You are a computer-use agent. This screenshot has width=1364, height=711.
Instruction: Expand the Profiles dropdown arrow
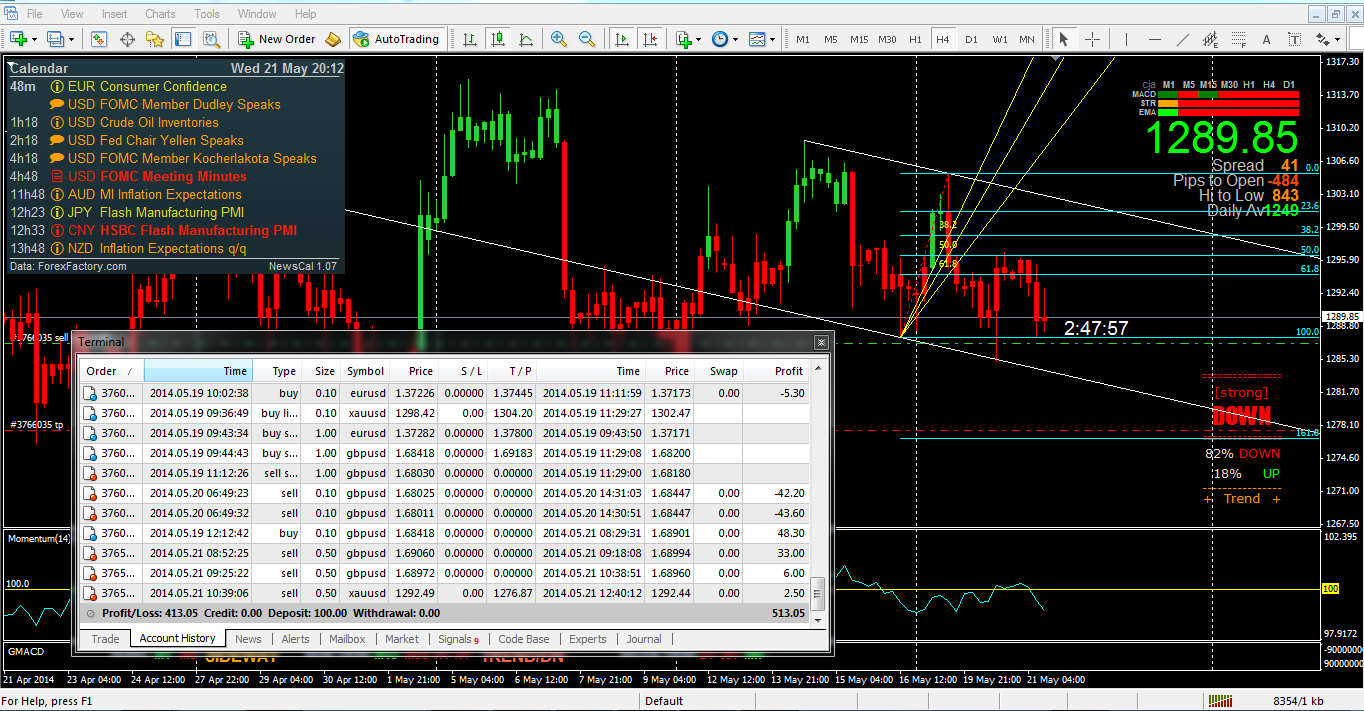pos(72,39)
